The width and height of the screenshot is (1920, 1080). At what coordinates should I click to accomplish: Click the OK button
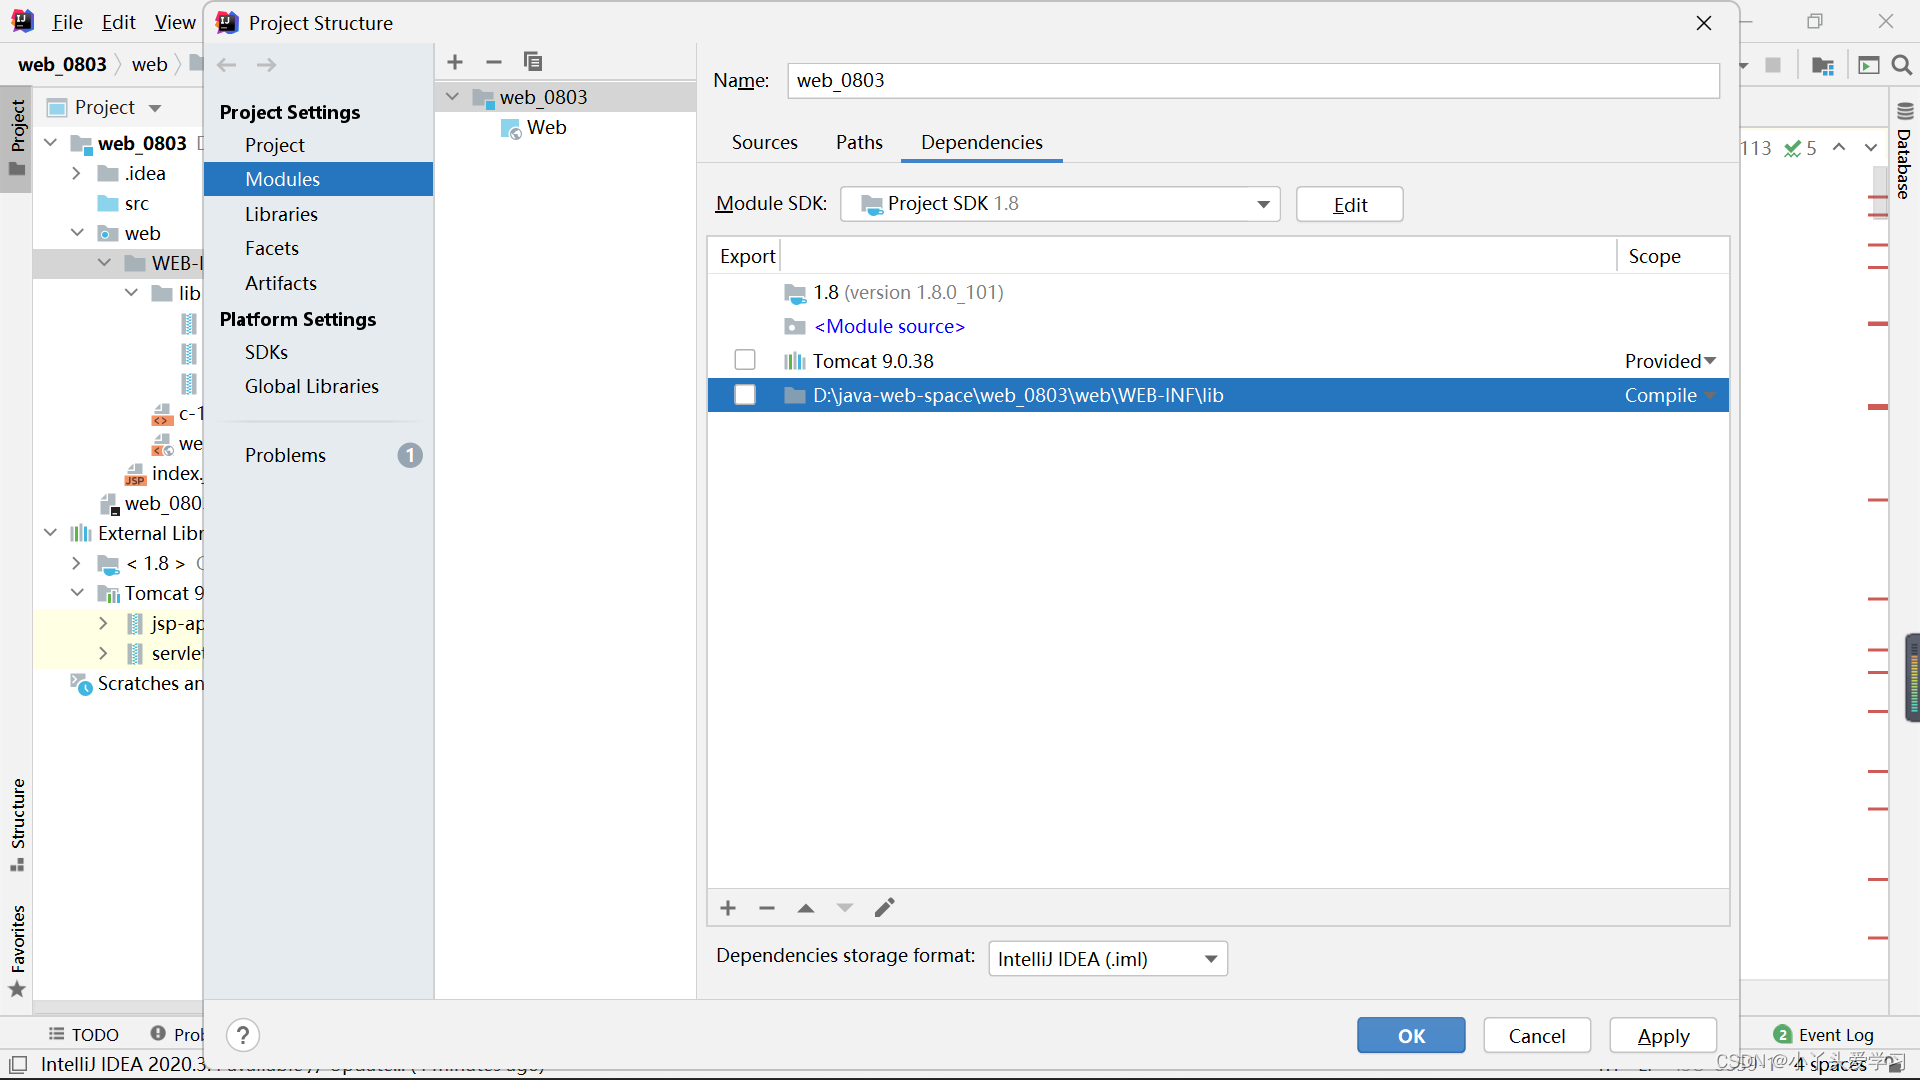coord(1411,1036)
